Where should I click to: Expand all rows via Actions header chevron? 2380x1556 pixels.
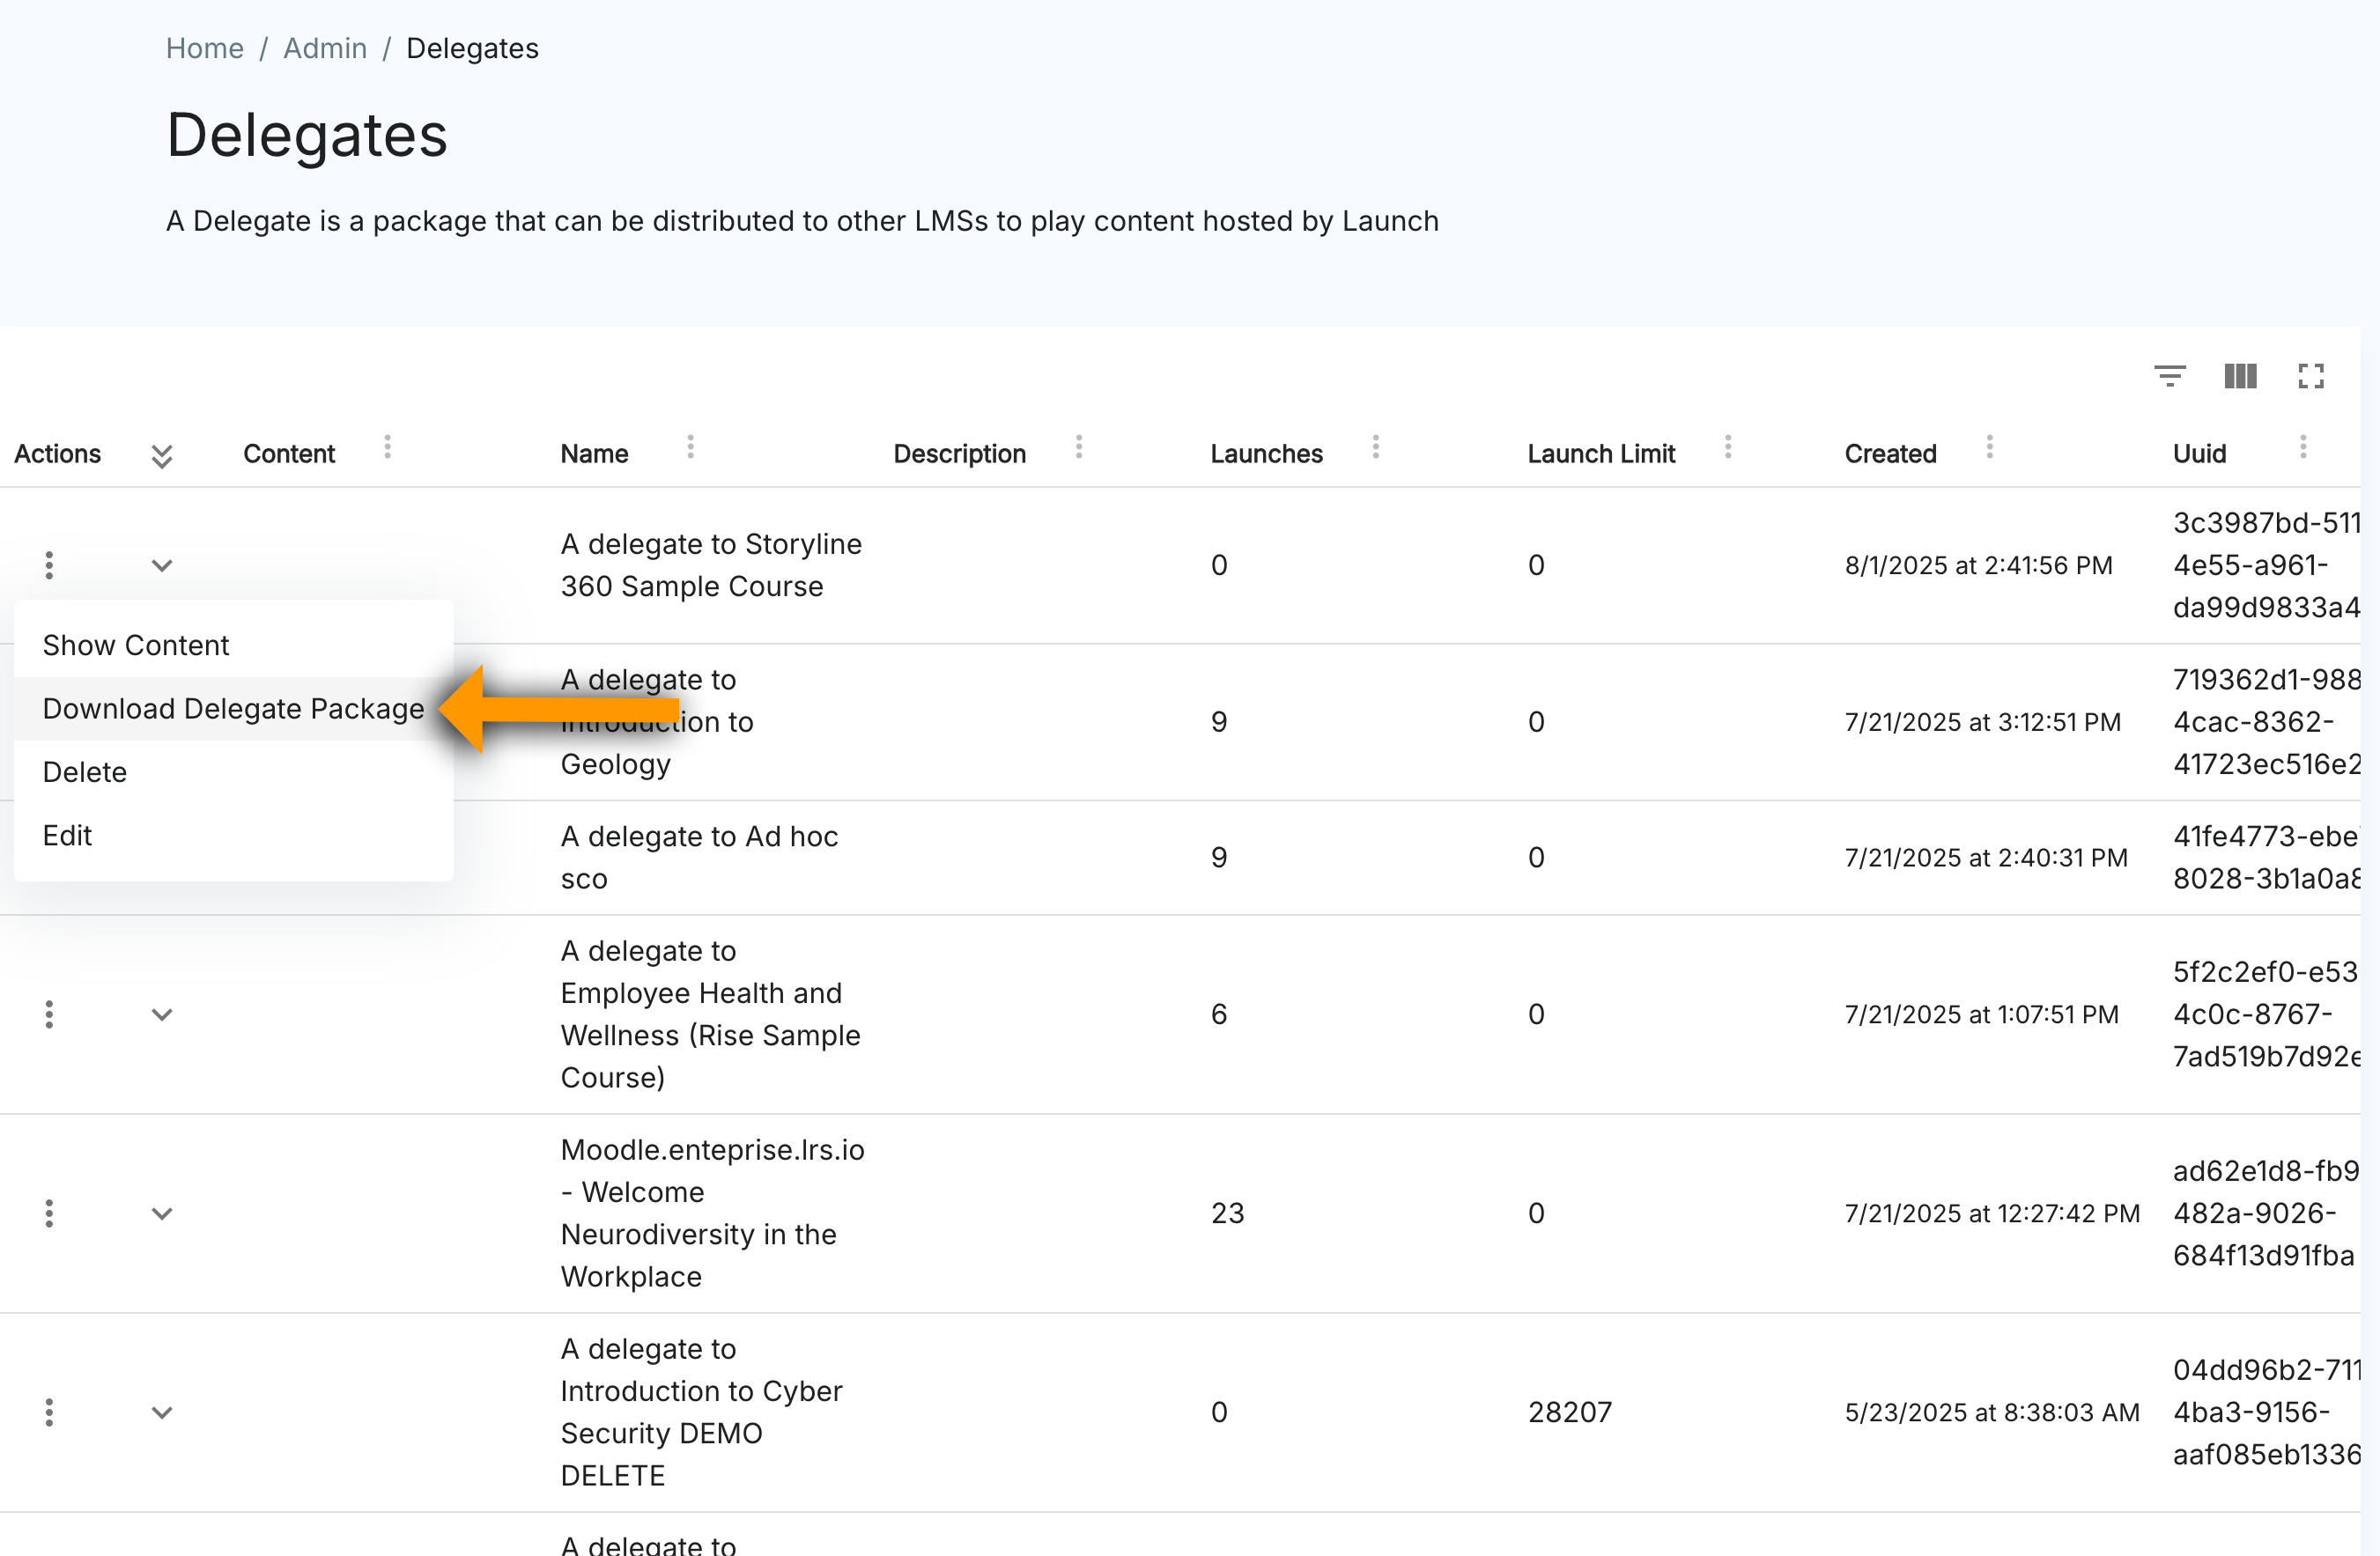coord(161,456)
